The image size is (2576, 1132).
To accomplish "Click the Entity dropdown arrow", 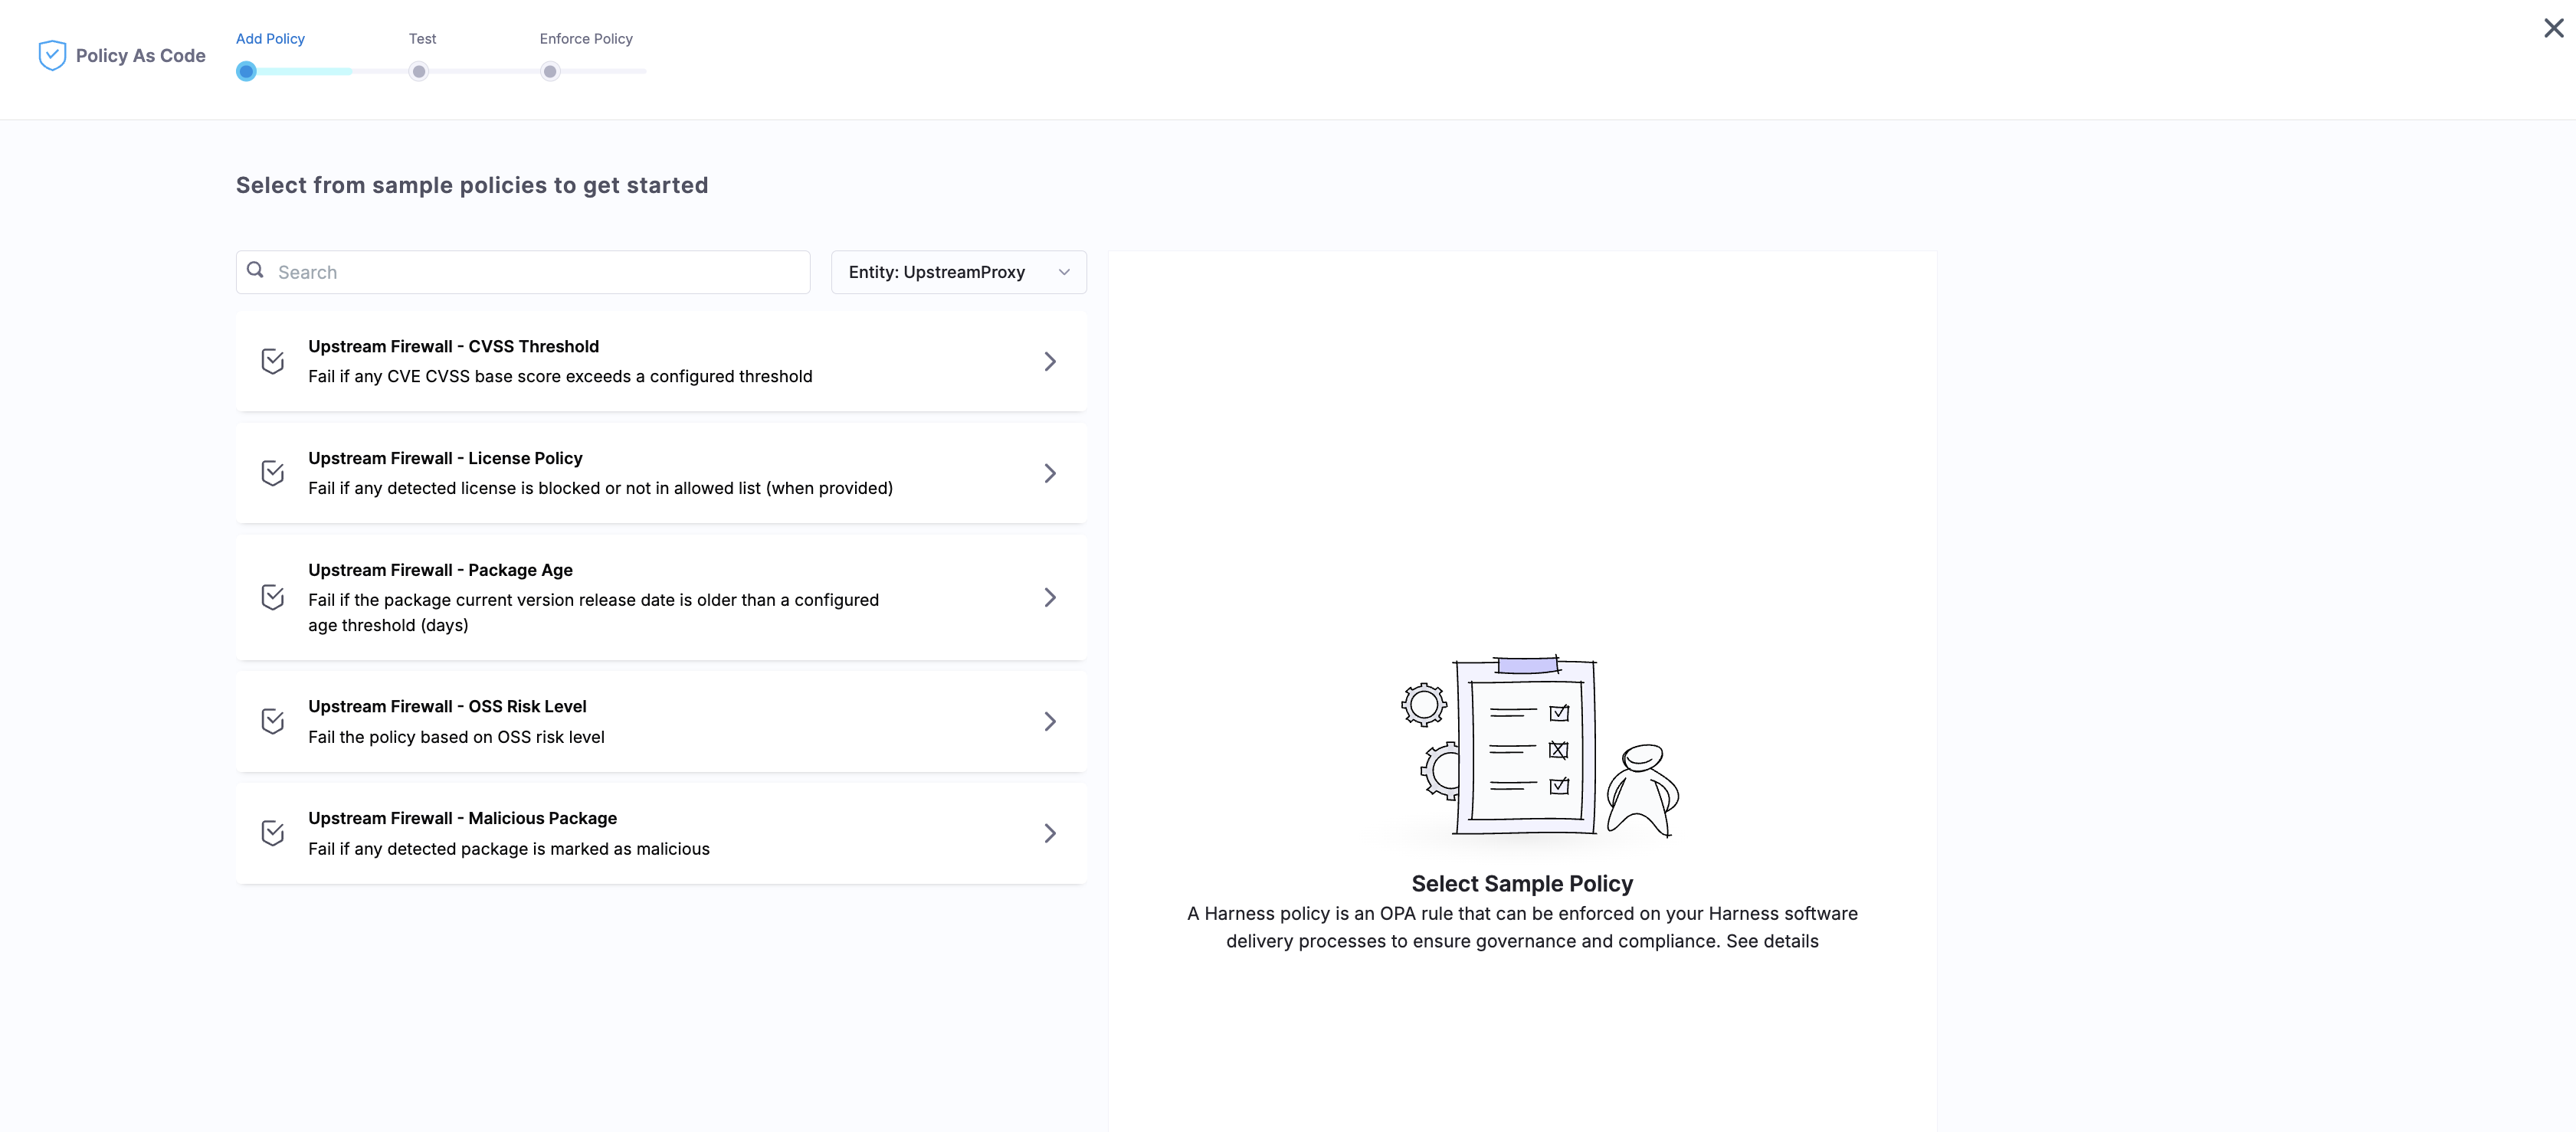I will [x=1064, y=272].
